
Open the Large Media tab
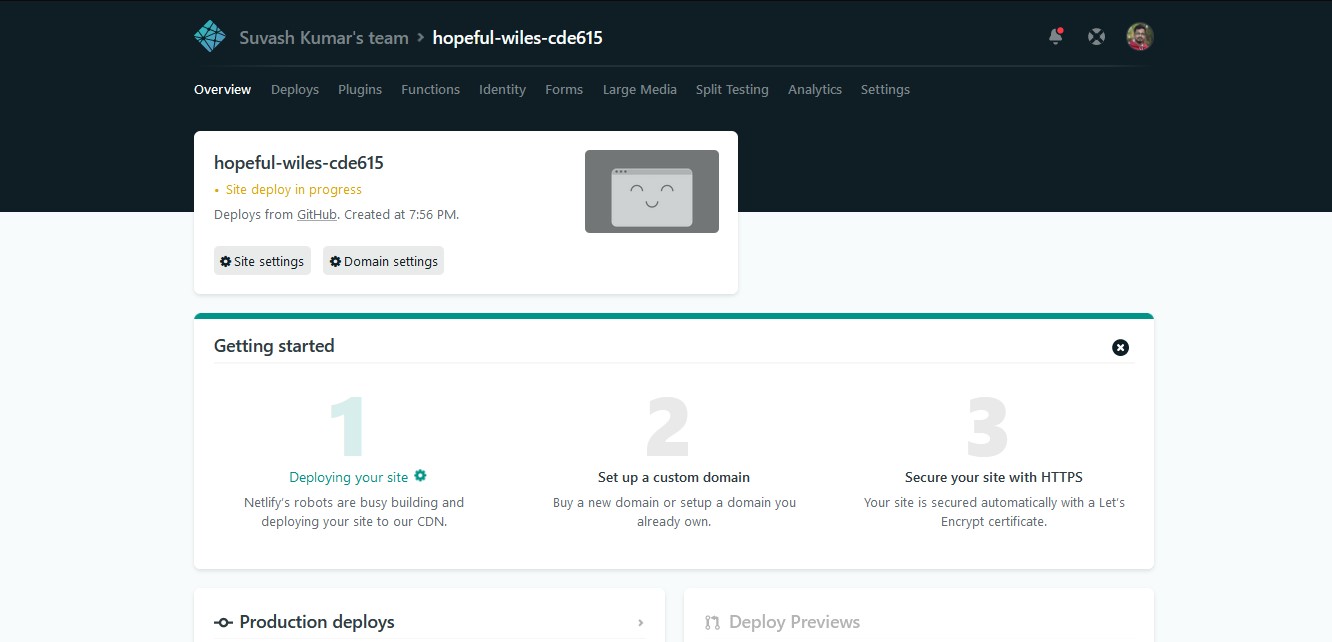click(x=640, y=90)
